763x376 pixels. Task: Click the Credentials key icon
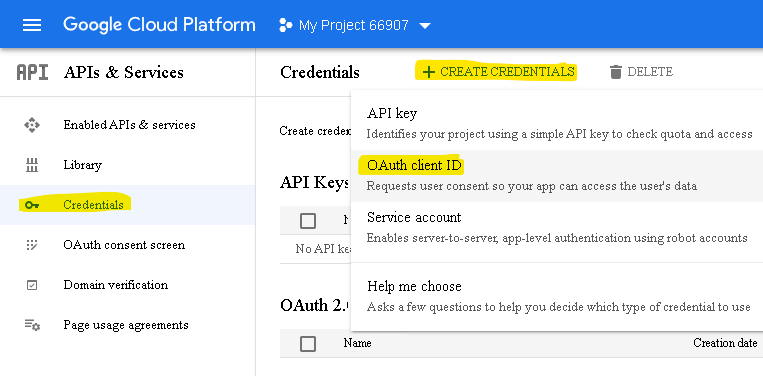[x=32, y=205]
